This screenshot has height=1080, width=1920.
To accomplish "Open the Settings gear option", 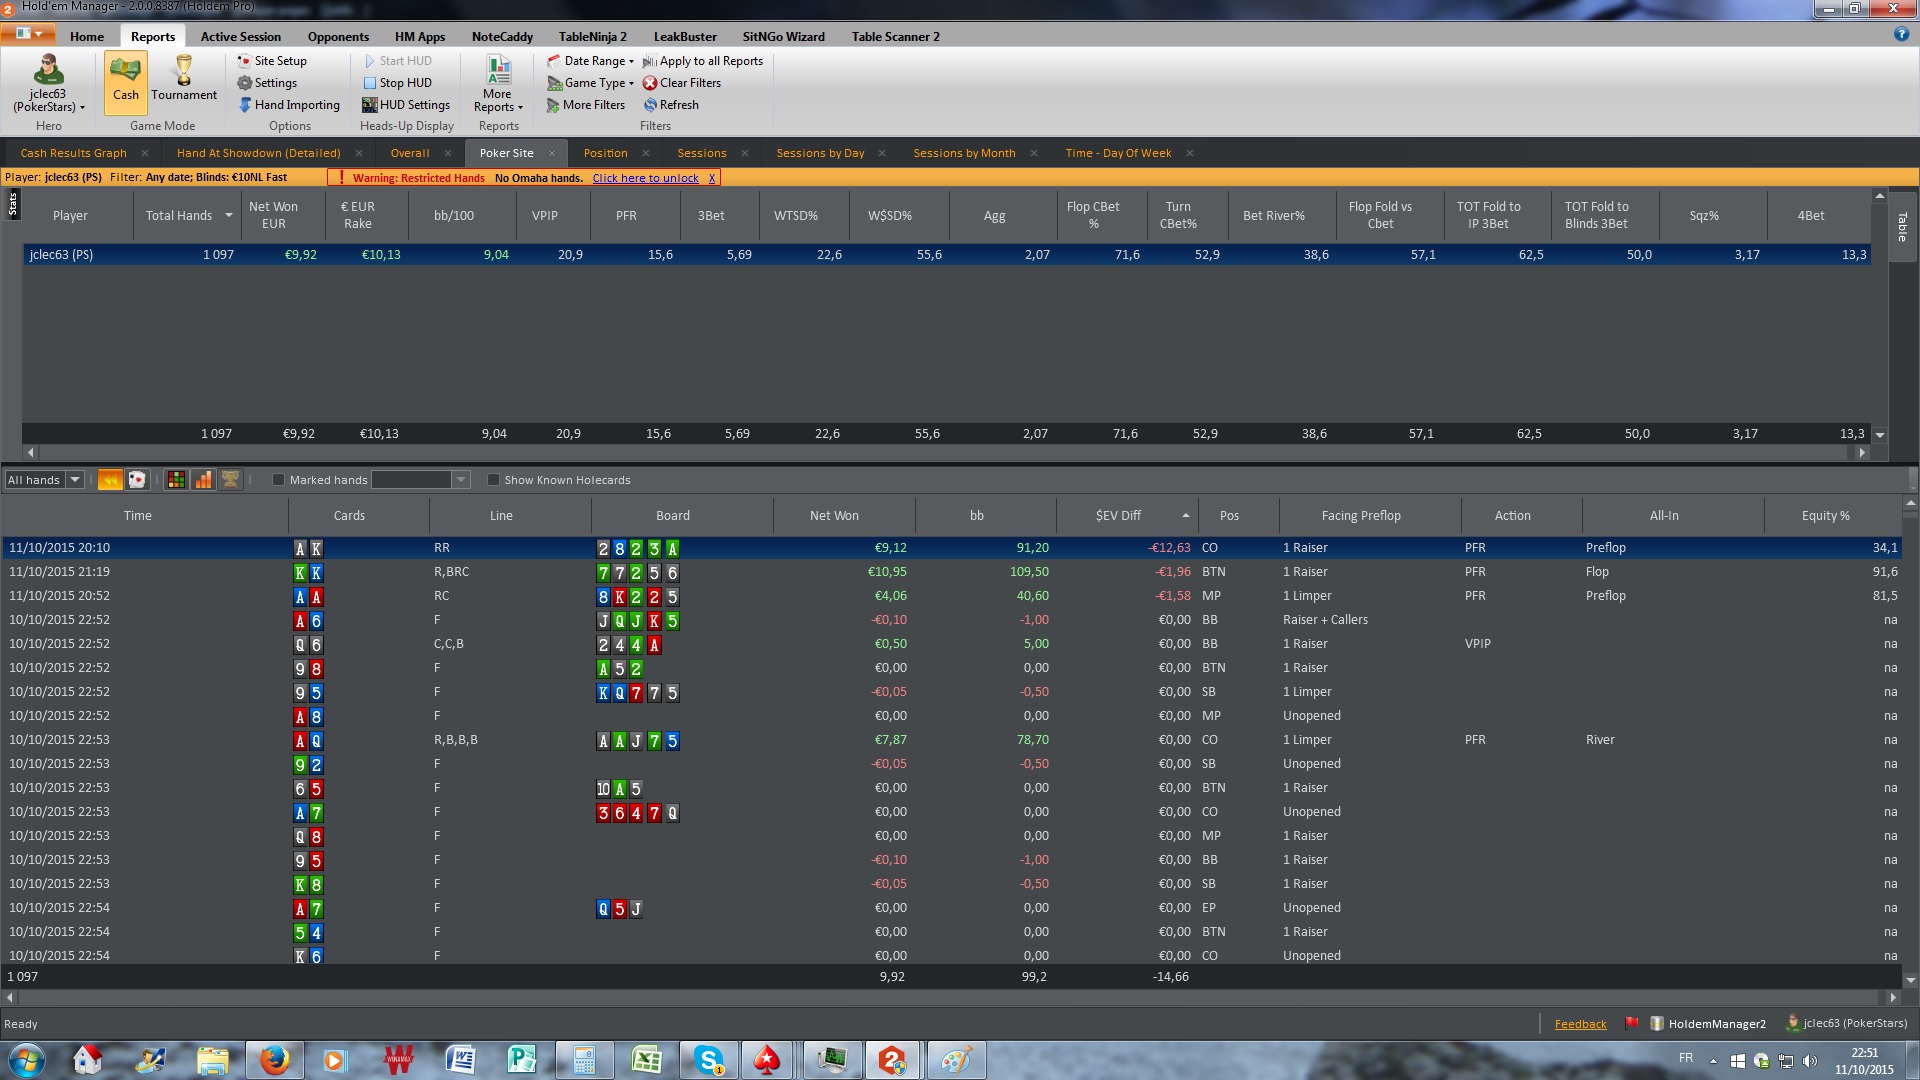I will click(267, 83).
